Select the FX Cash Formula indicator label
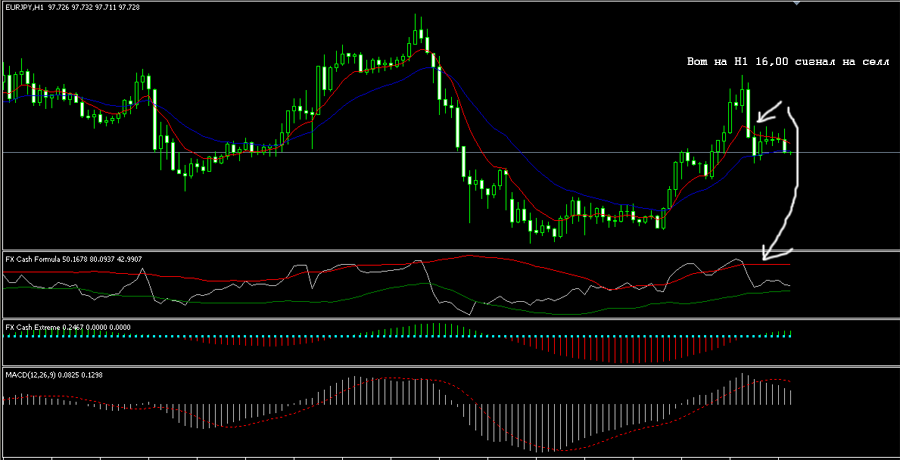 [x=73, y=260]
